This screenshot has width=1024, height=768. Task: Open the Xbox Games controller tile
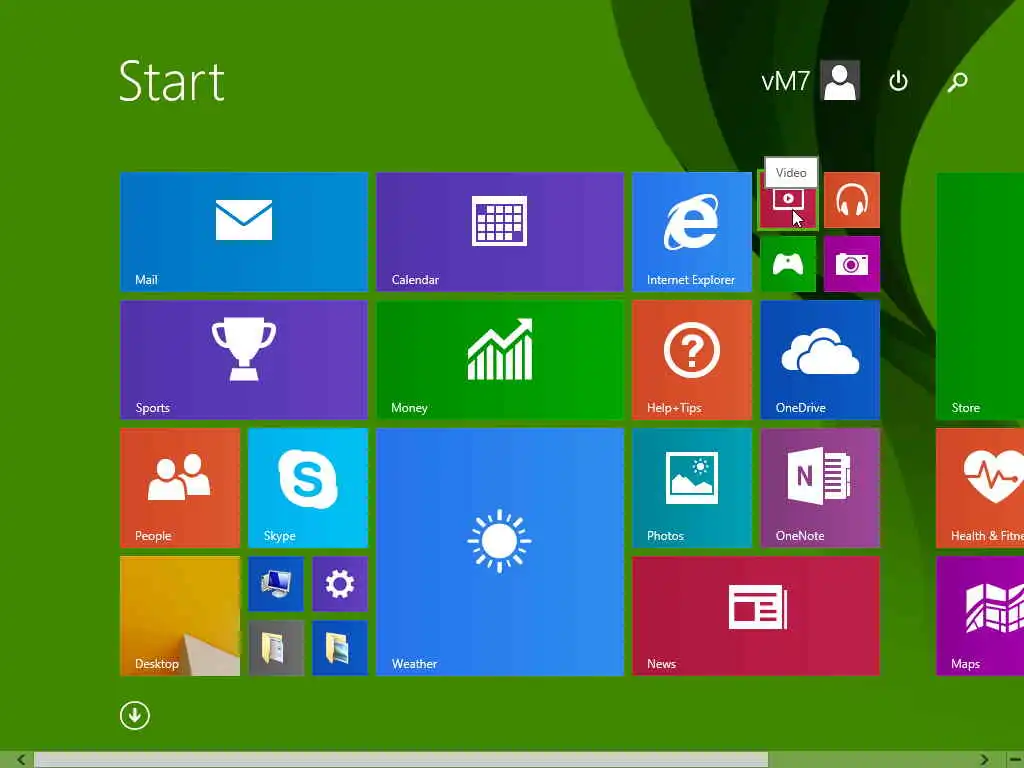click(788, 264)
